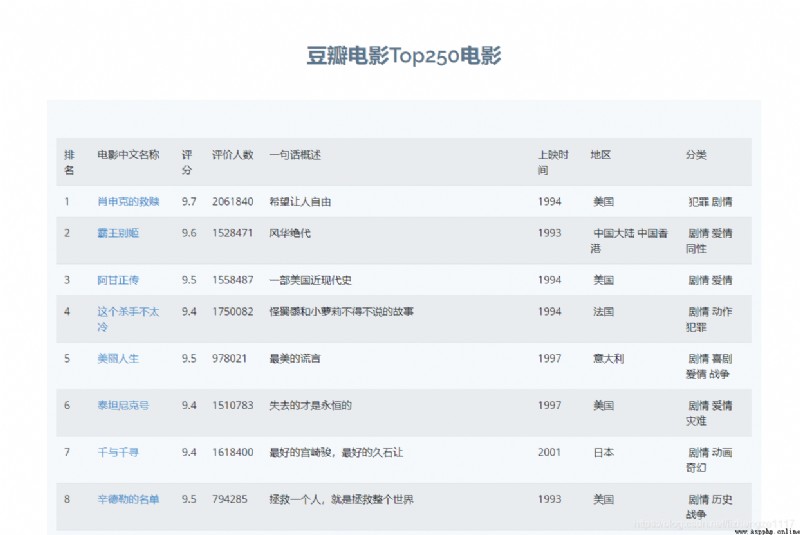Click the summary 拯救一个人，就是拯救整个世界

341,499
